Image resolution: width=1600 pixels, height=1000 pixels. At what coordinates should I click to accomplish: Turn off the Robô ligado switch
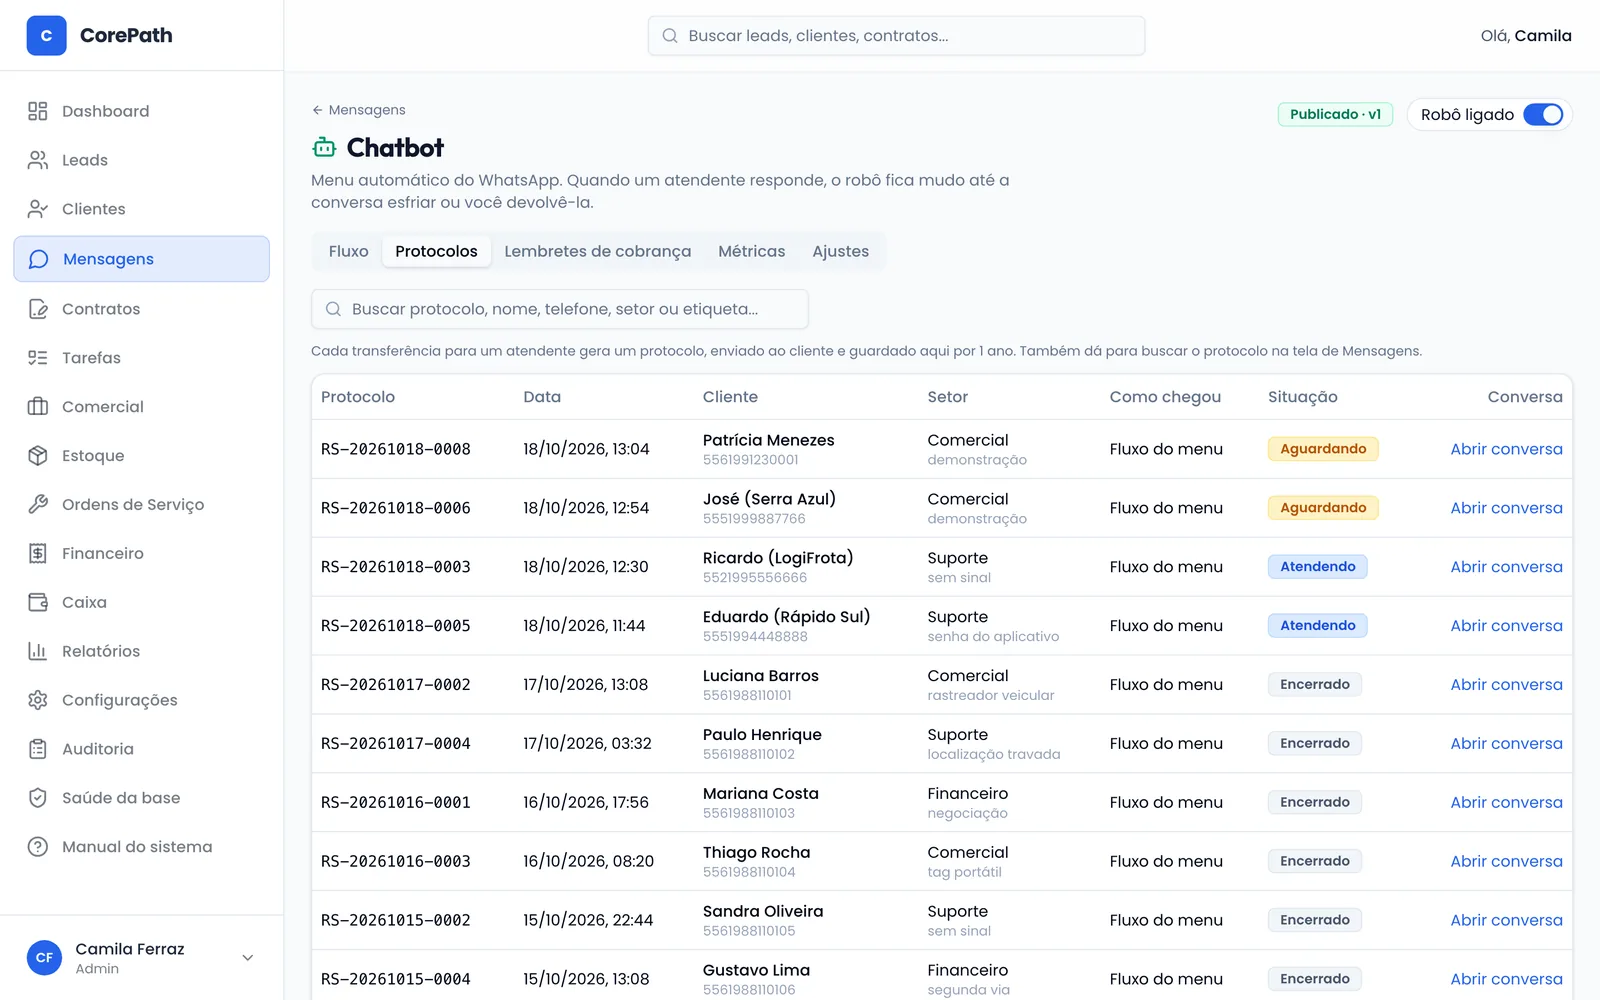(x=1543, y=115)
